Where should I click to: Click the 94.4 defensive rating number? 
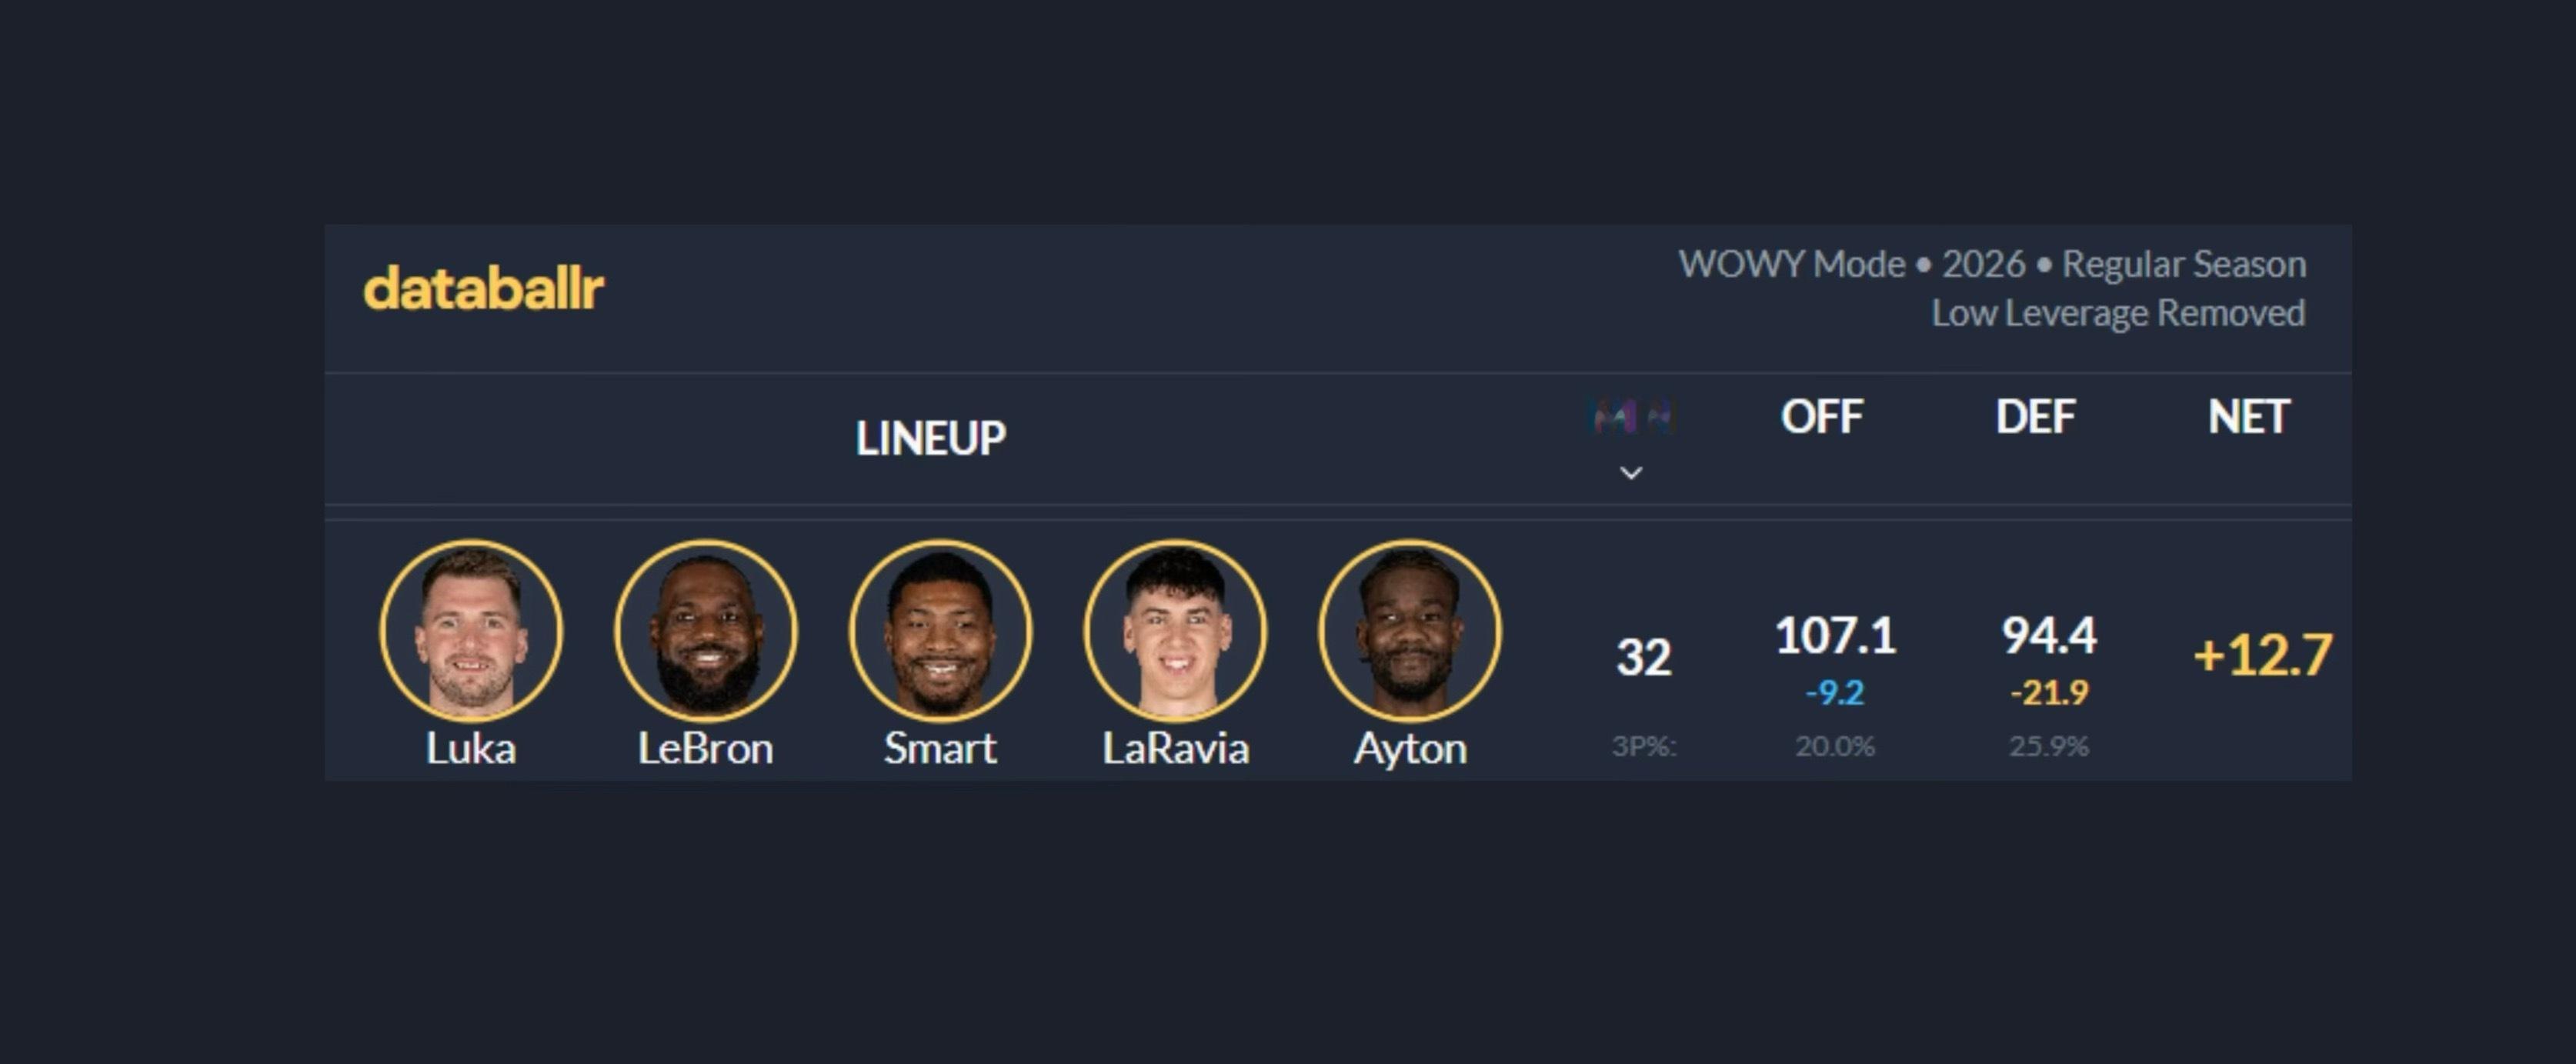[x=2049, y=636]
